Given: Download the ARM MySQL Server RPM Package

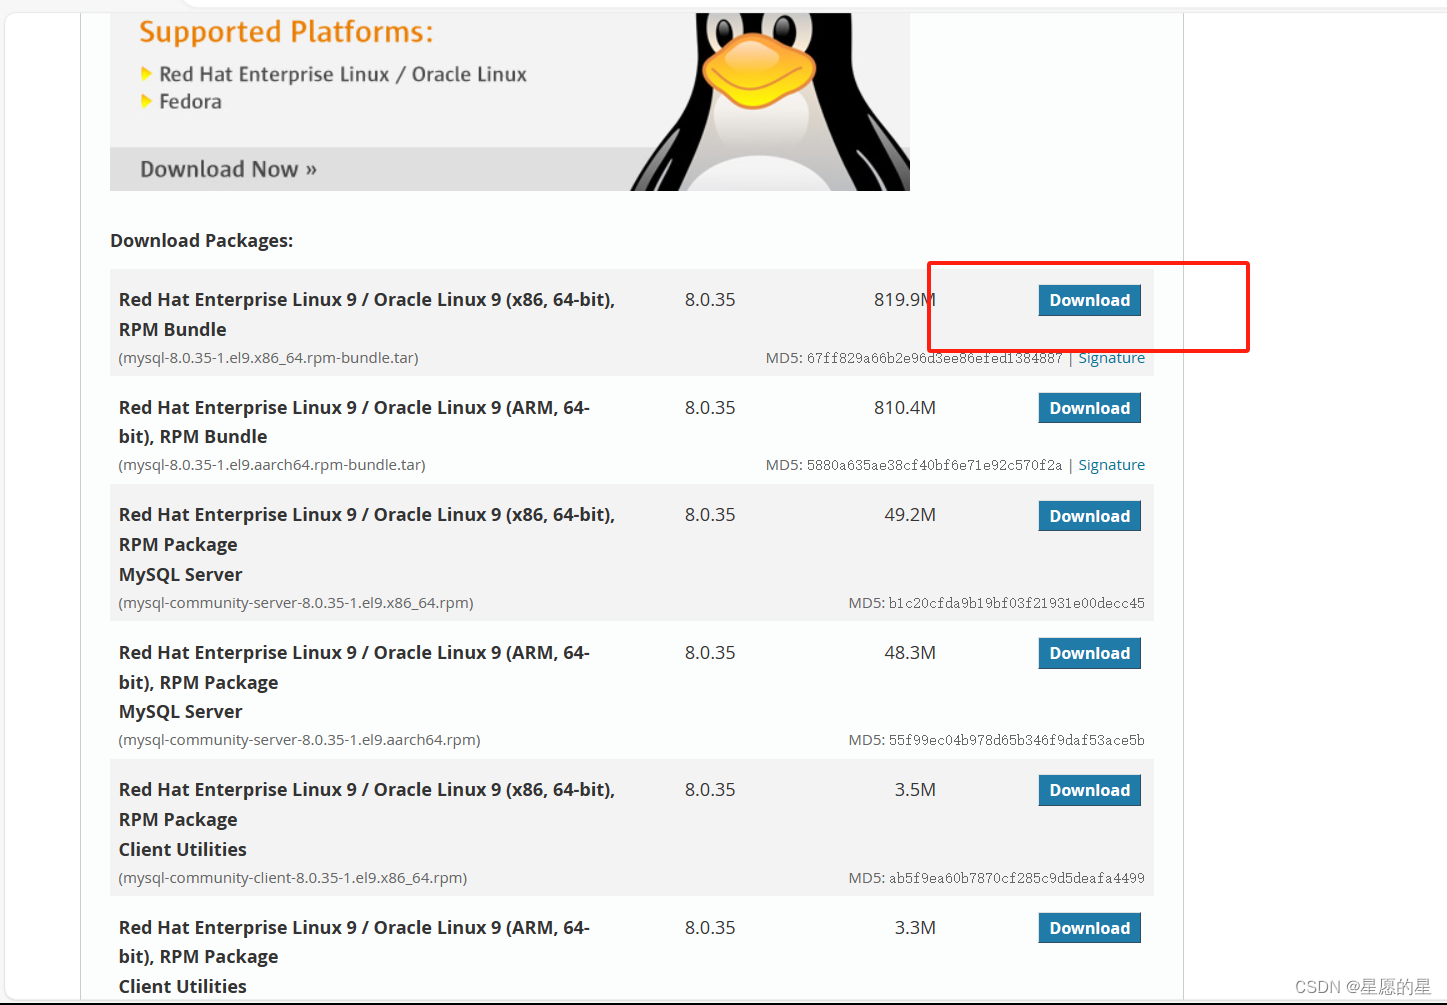Looking at the screenshot, I should 1089,653.
